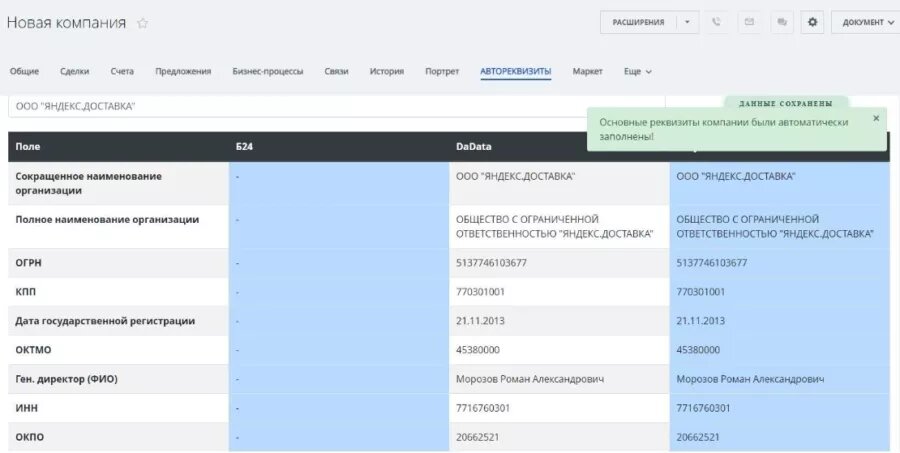Screen dimensions: 900x453
Task: Click the Ген. директор (ФИО) label
Action: (66, 379)
